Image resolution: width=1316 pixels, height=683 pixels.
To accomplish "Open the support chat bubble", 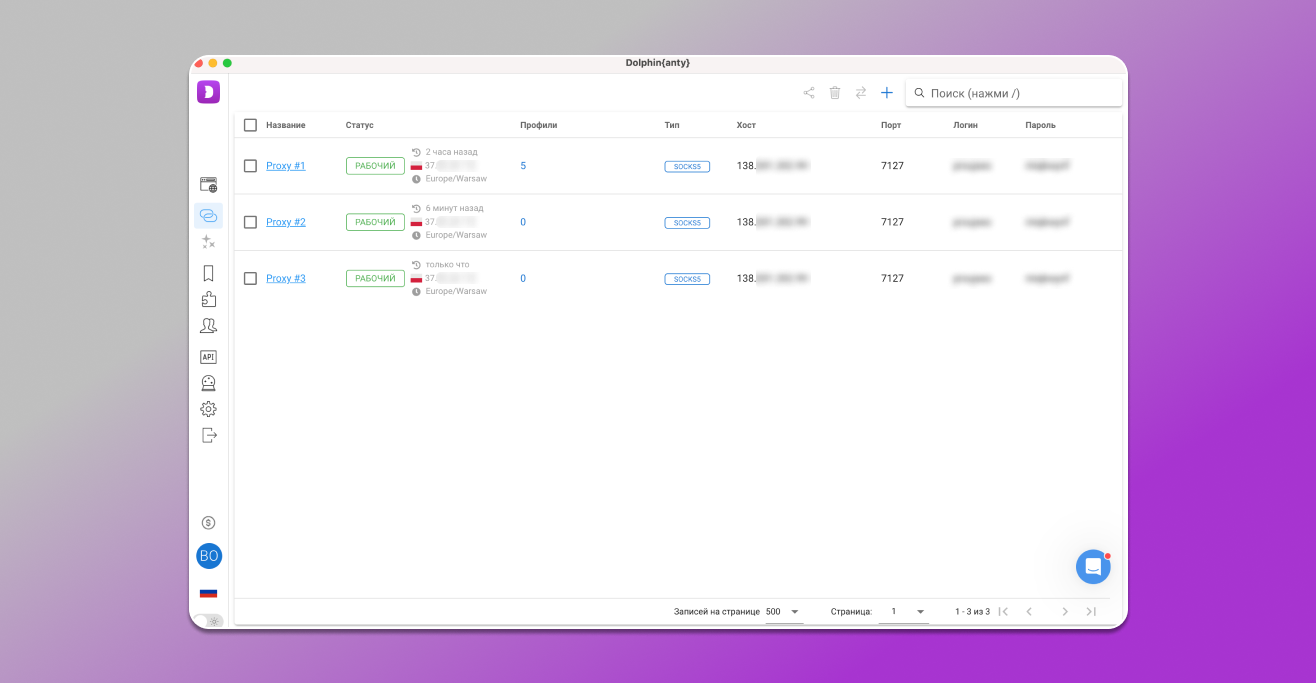I will pyautogui.click(x=1093, y=567).
